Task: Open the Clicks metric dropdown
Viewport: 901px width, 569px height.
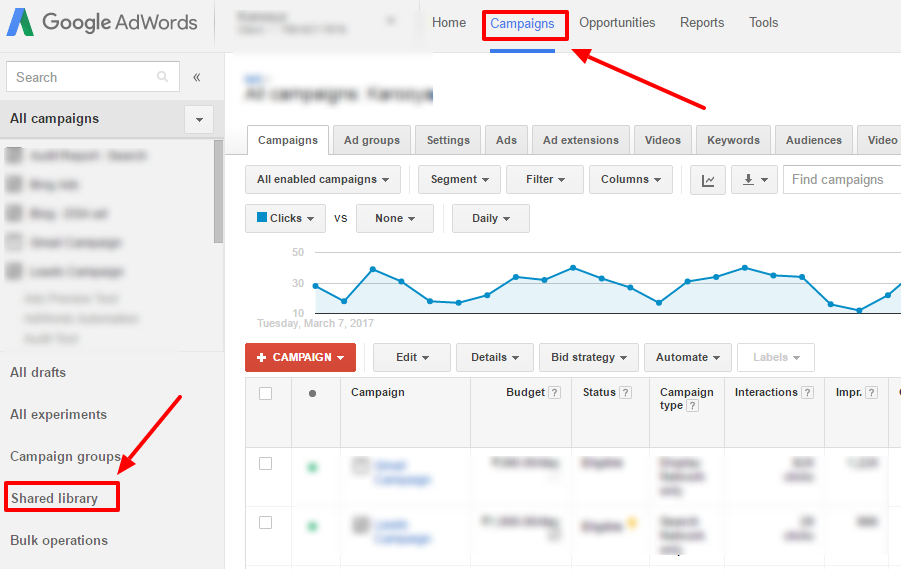Action: 286,218
